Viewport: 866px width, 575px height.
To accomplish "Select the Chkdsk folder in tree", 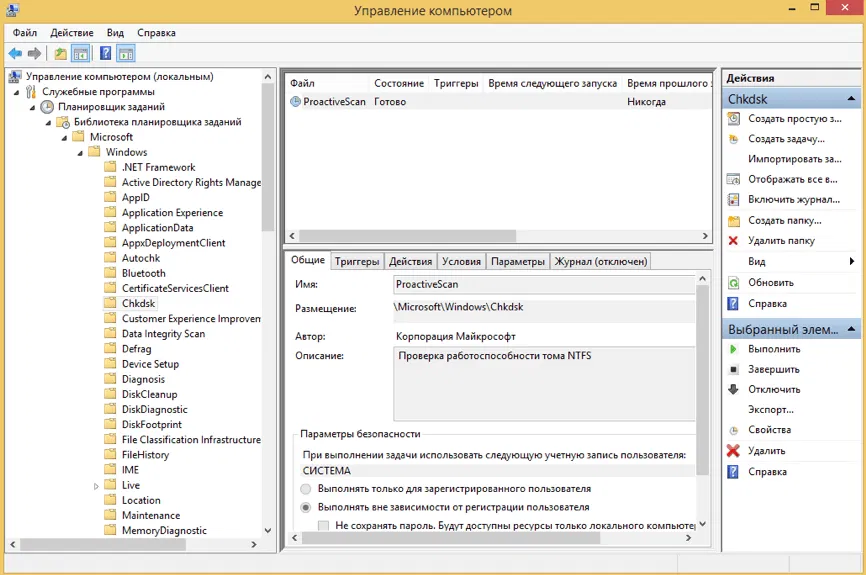I will pos(138,303).
